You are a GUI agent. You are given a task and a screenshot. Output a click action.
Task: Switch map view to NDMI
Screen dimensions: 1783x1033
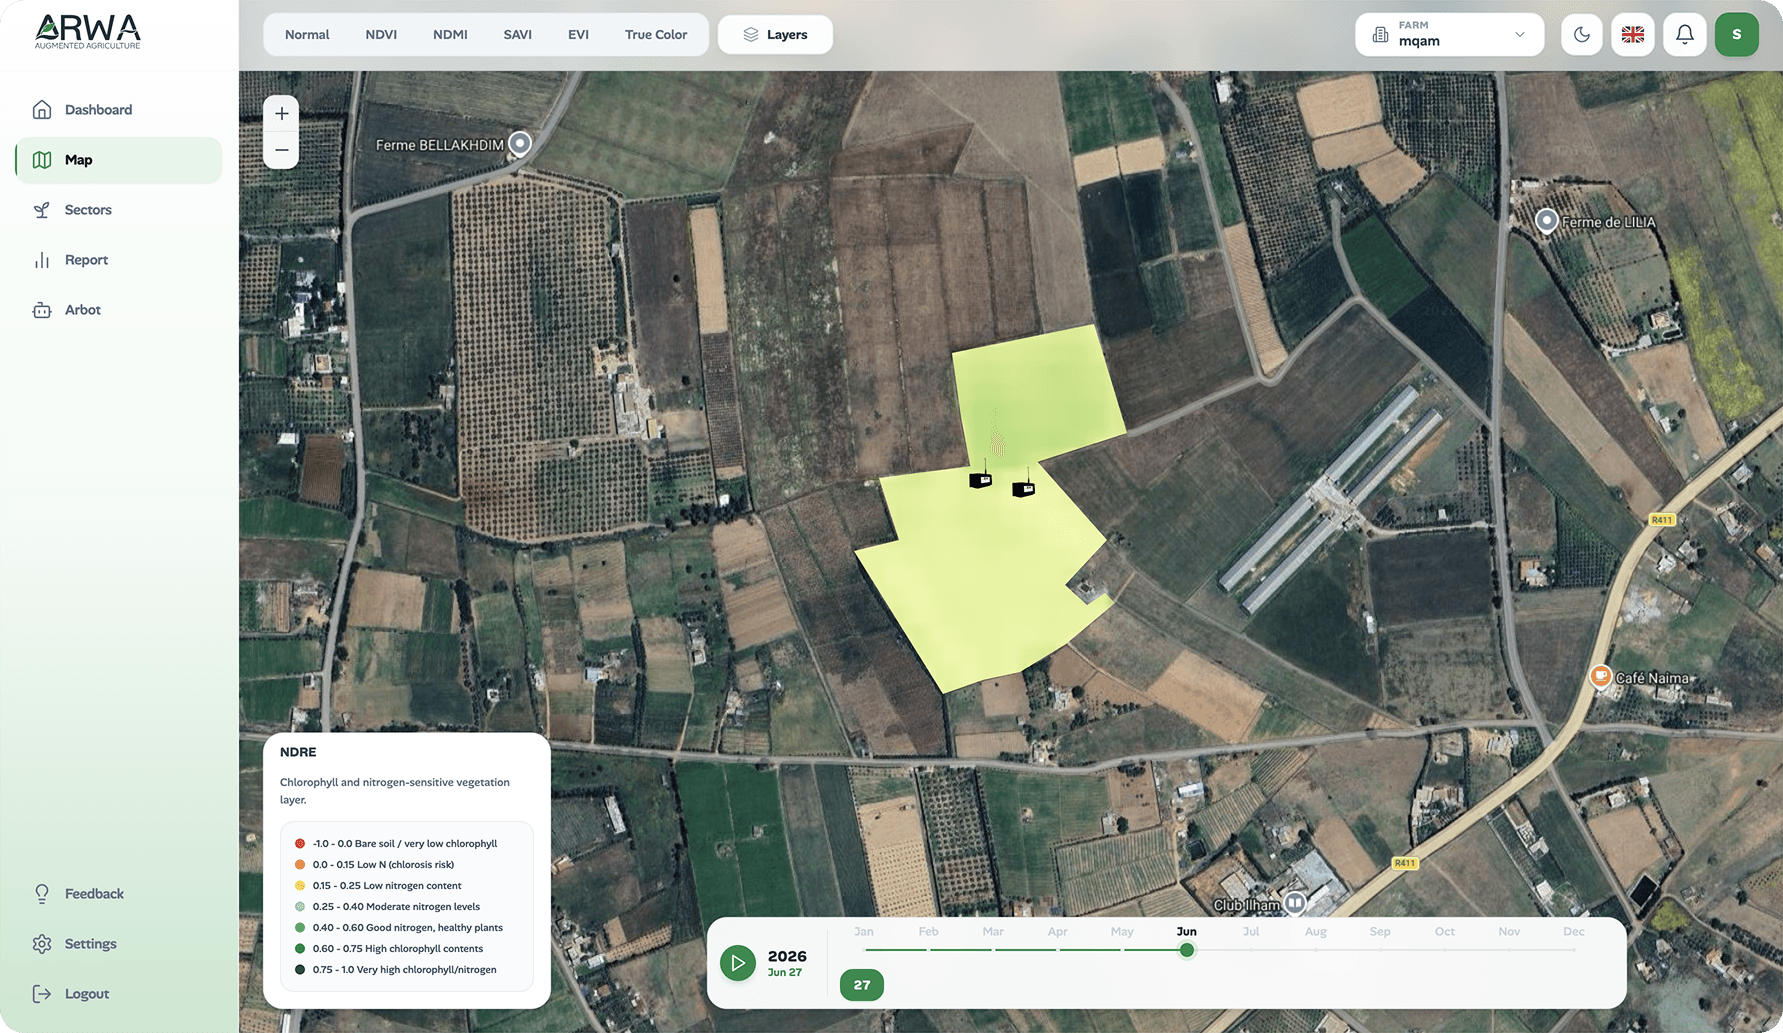[450, 35]
